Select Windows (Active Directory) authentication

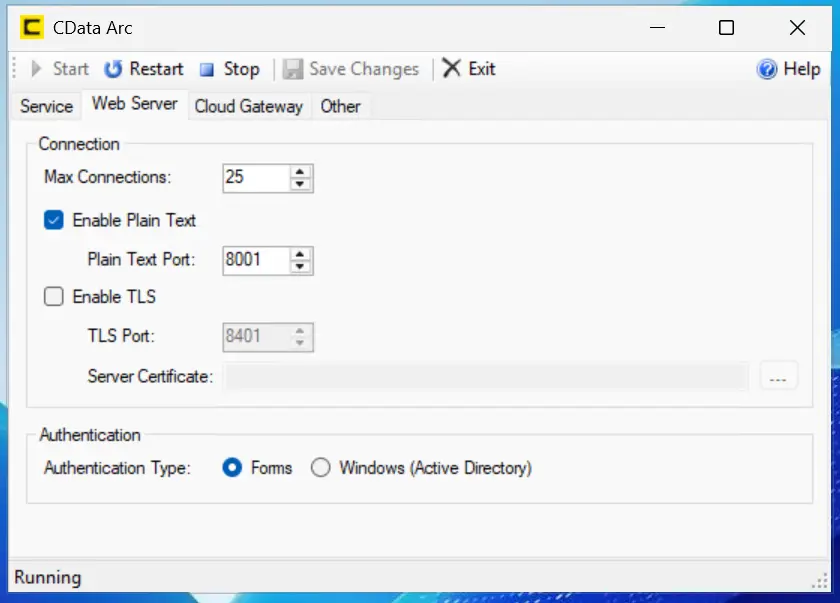(320, 468)
